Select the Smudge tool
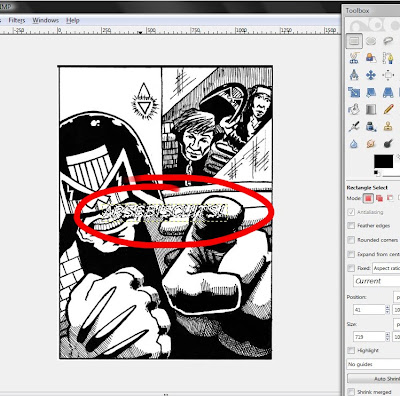 point(371,144)
